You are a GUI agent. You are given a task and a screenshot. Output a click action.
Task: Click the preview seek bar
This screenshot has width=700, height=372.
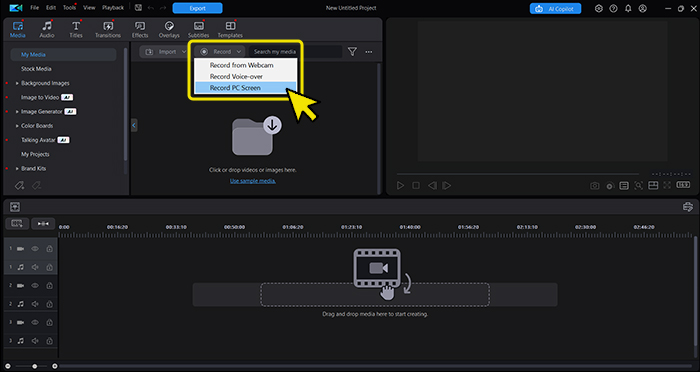[518, 174]
